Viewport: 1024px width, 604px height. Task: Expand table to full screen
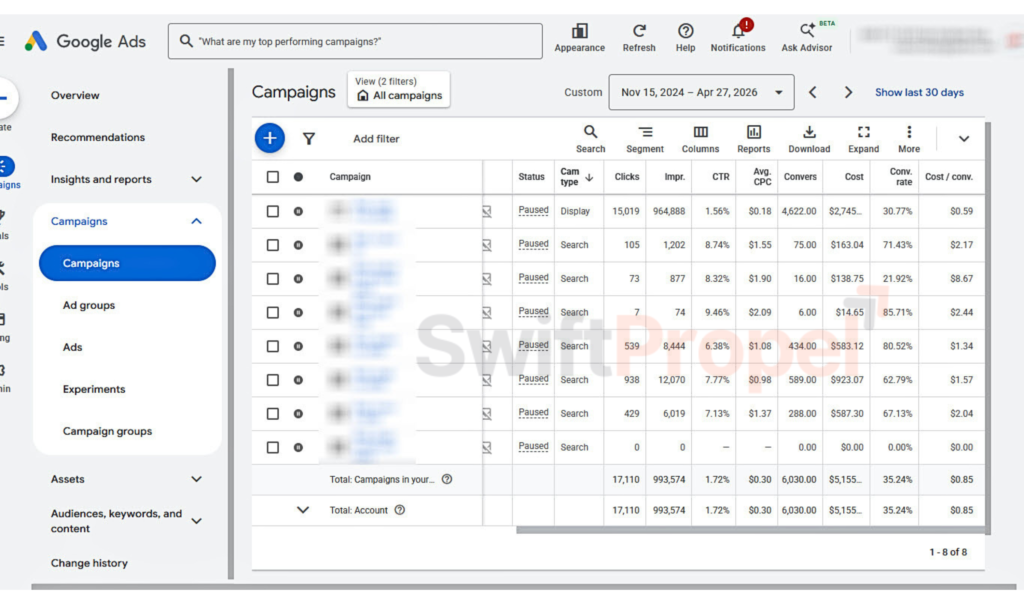(x=863, y=139)
